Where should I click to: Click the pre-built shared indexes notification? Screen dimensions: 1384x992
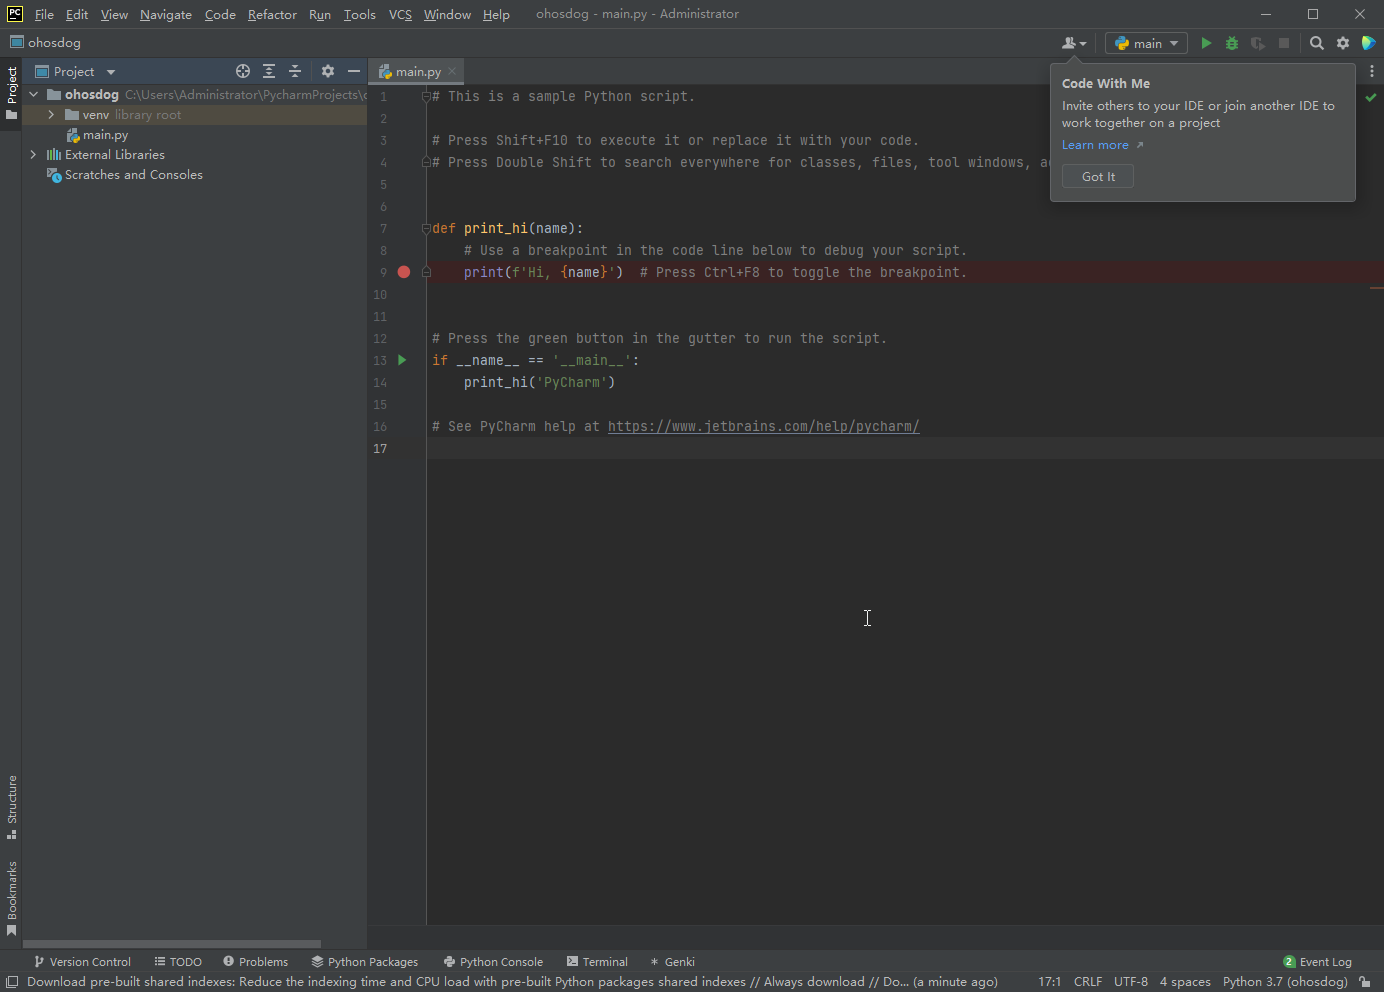(x=512, y=982)
